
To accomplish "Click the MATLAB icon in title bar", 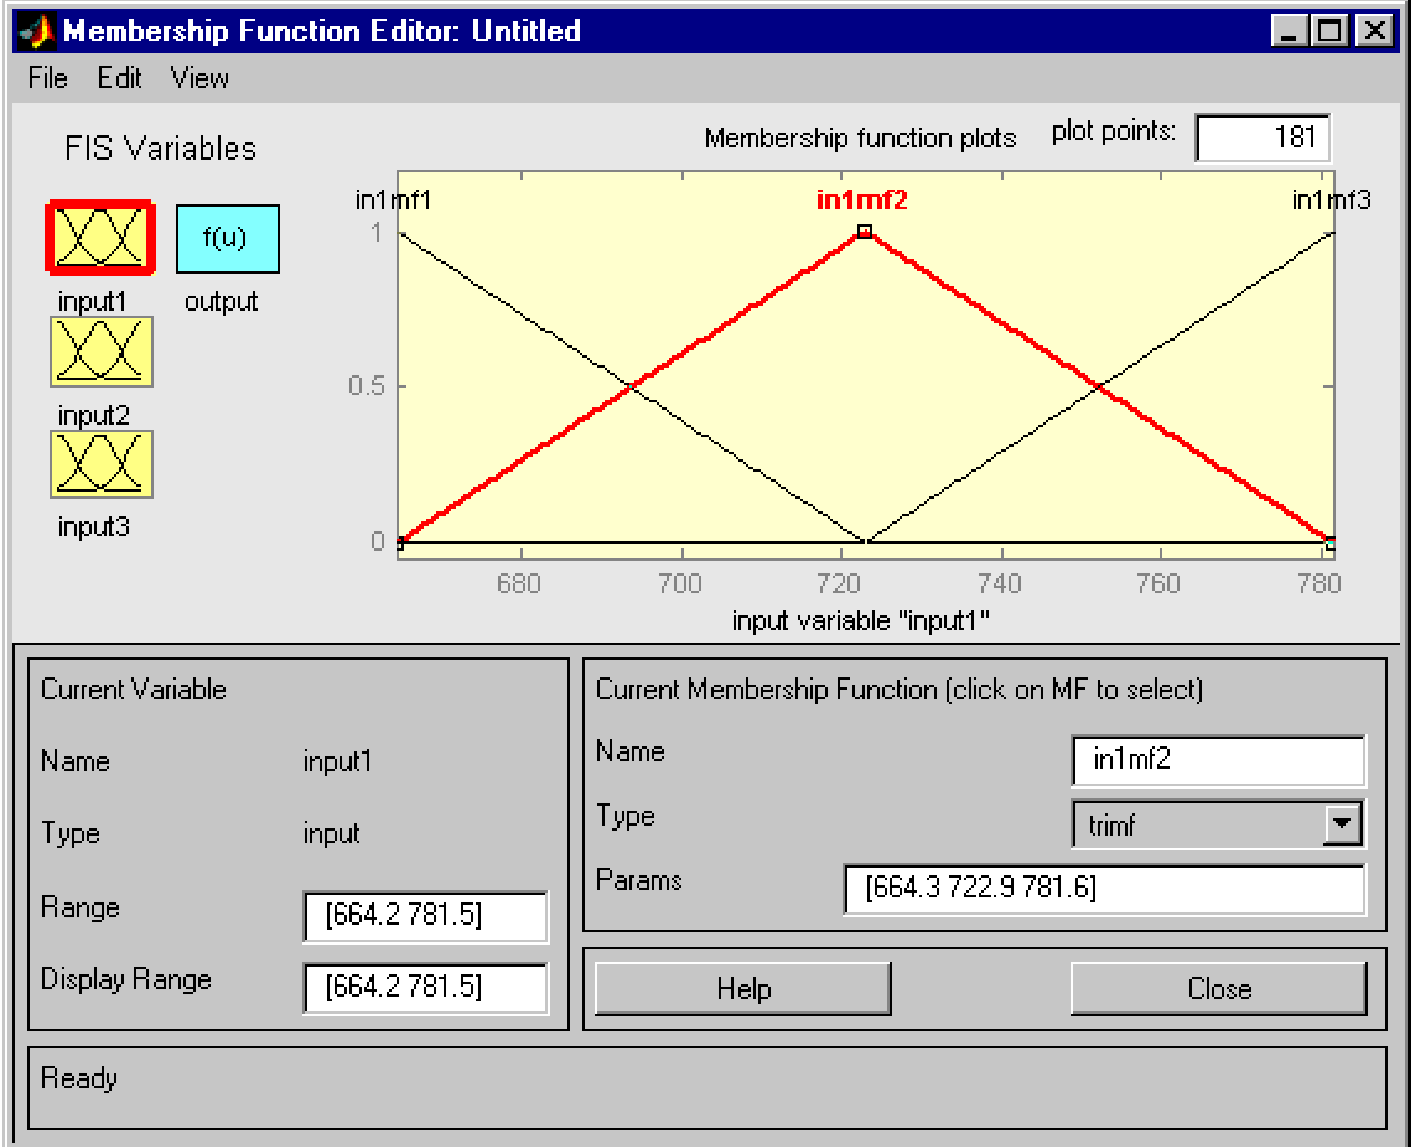I will tap(36, 31).
